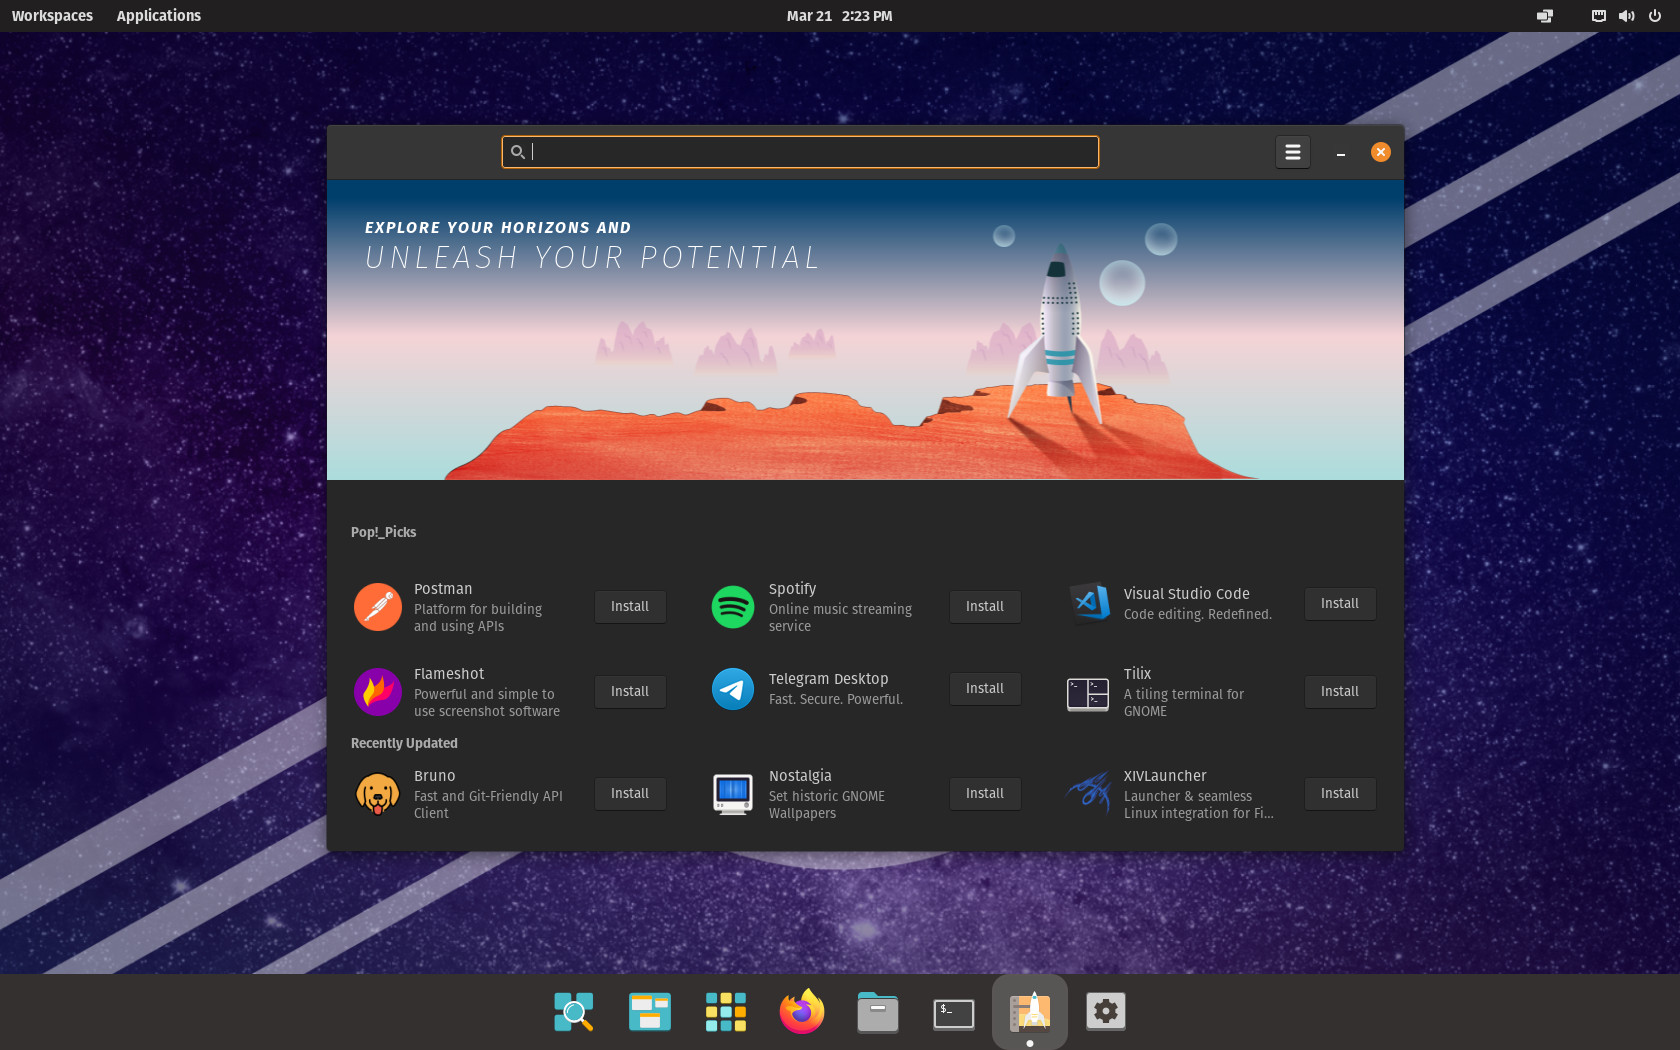This screenshot has height=1050, width=1680.
Task: Open the Flameshot app icon
Action: pos(378,692)
